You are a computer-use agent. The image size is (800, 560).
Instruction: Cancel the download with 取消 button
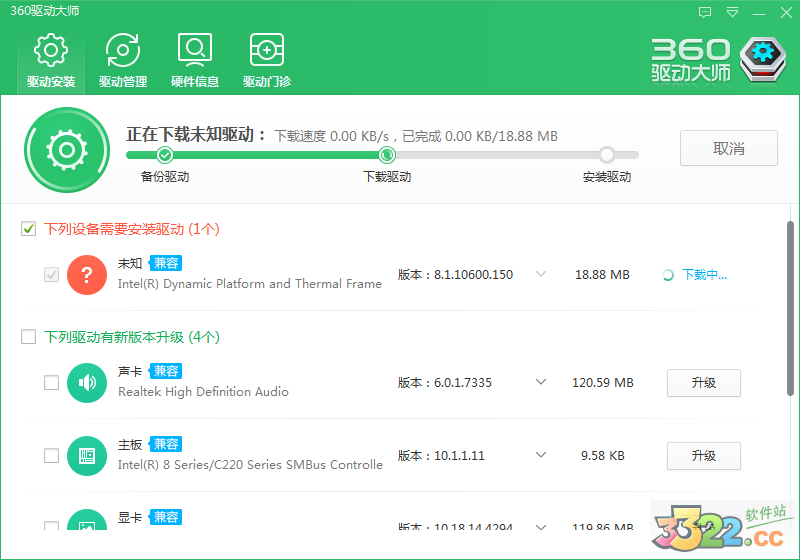coord(729,148)
